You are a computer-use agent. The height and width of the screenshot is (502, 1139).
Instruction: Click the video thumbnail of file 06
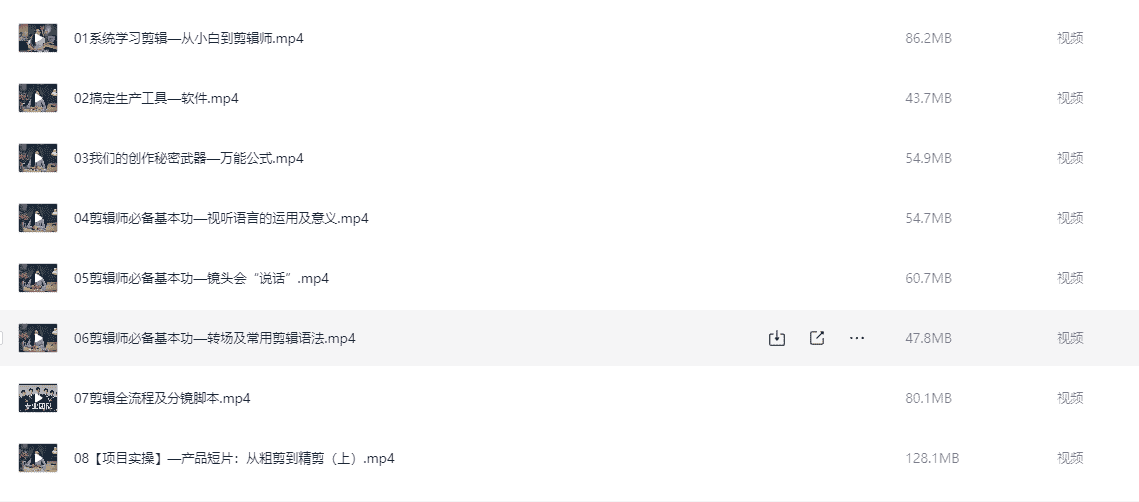click(x=38, y=338)
